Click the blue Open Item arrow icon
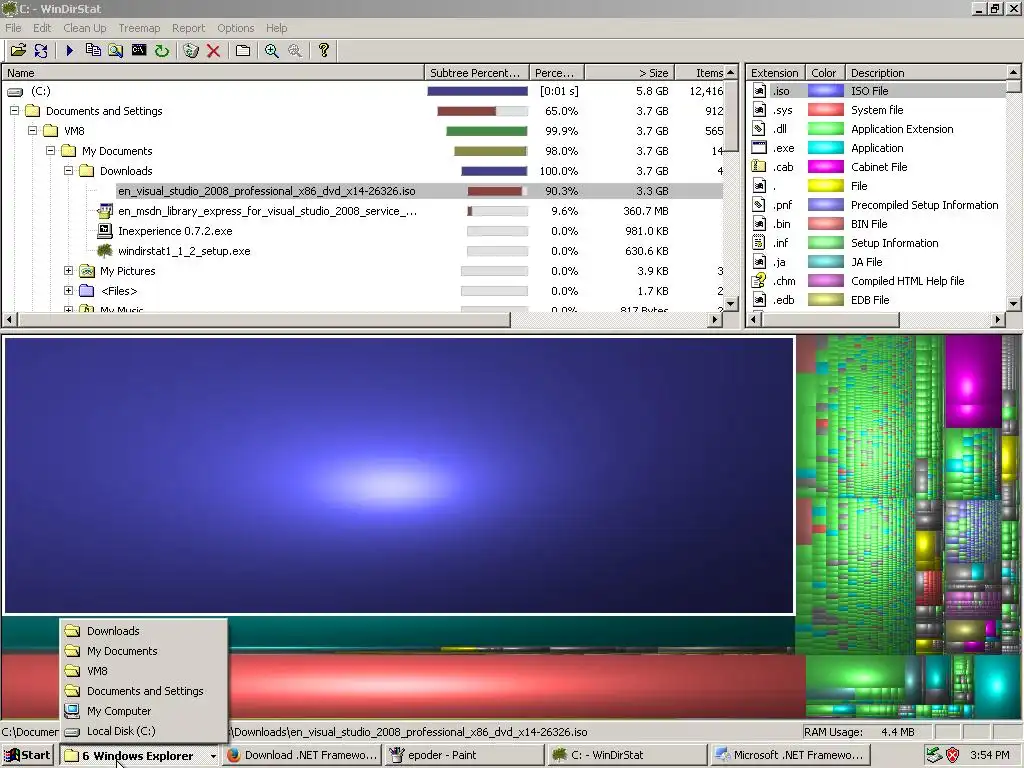Screen dimensions: 1024x768 [70, 50]
